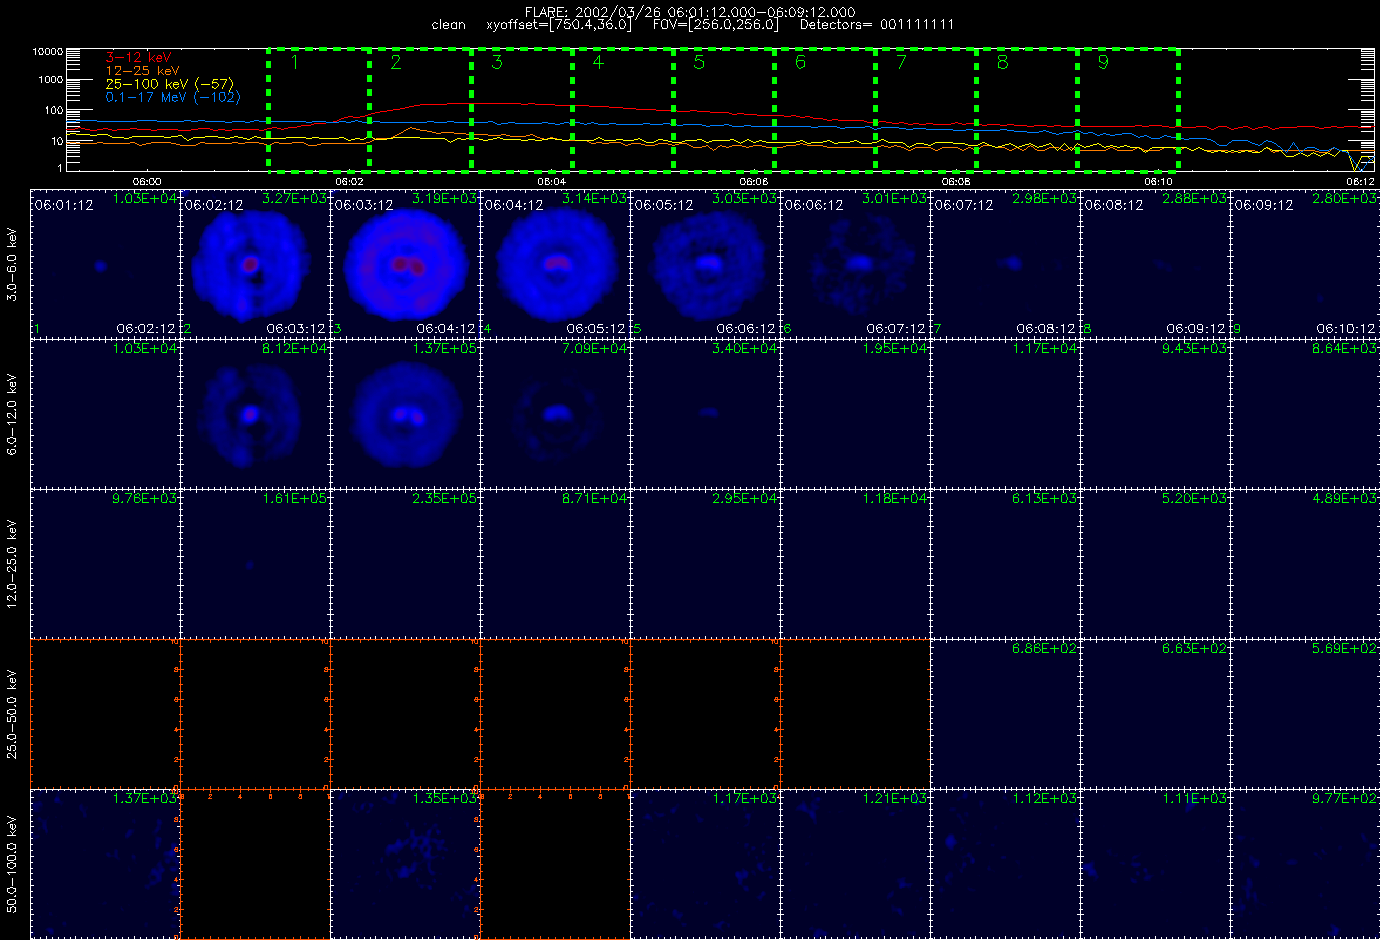Select interval 6 box in the light curve
This screenshot has width=1380, height=940.
(824, 108)
